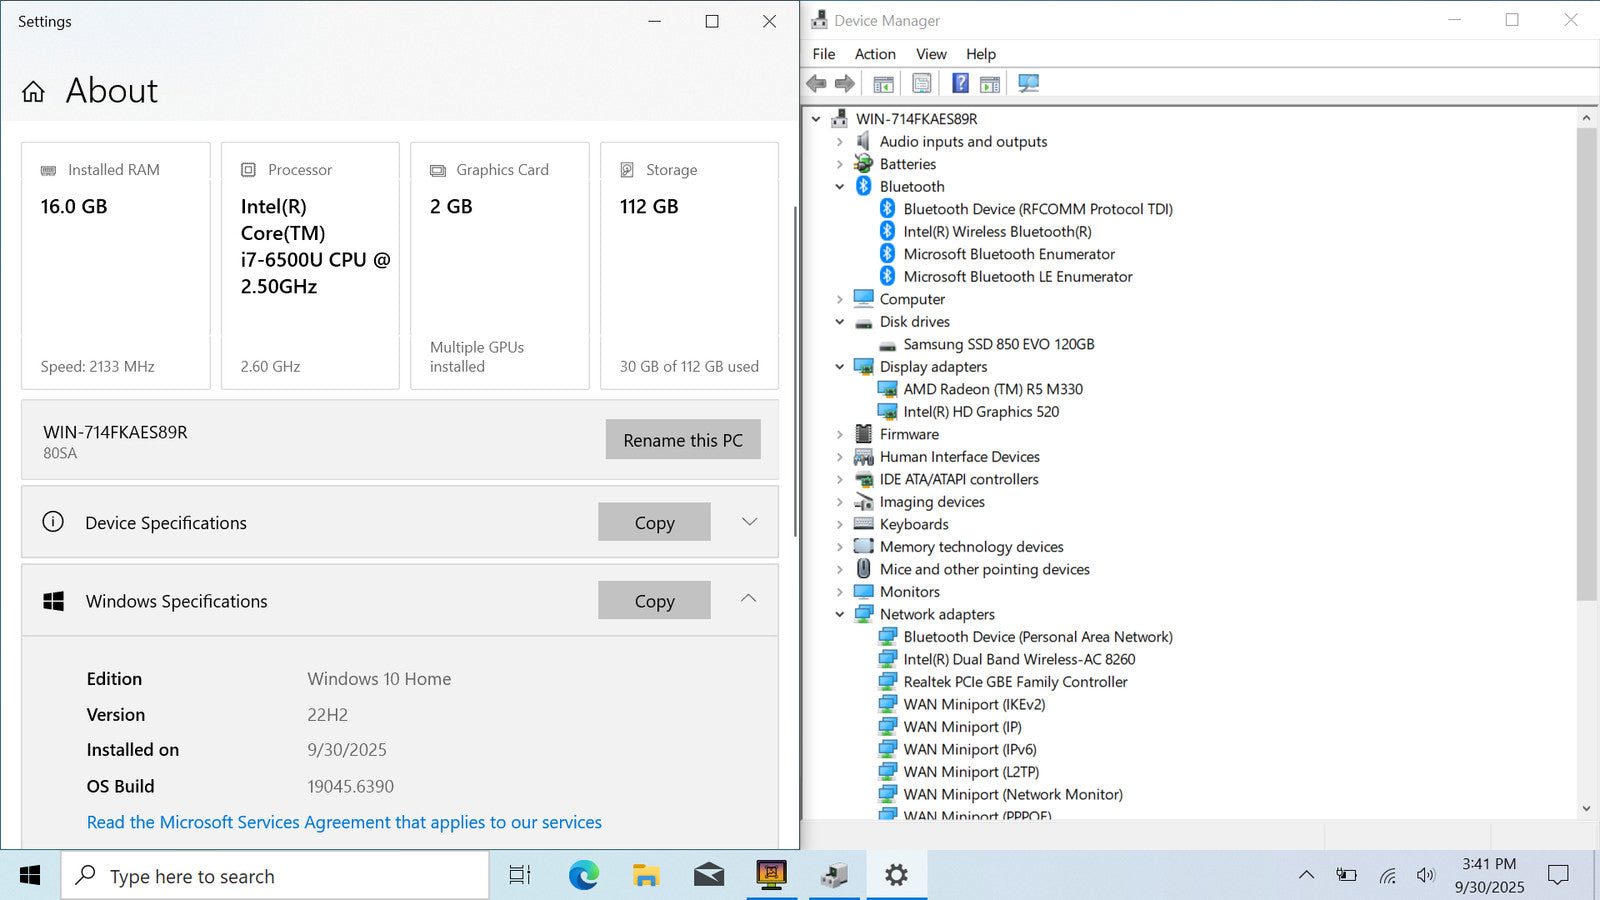
Task: Expand the Device Specifications section chevron
Action: click(749, 522)
